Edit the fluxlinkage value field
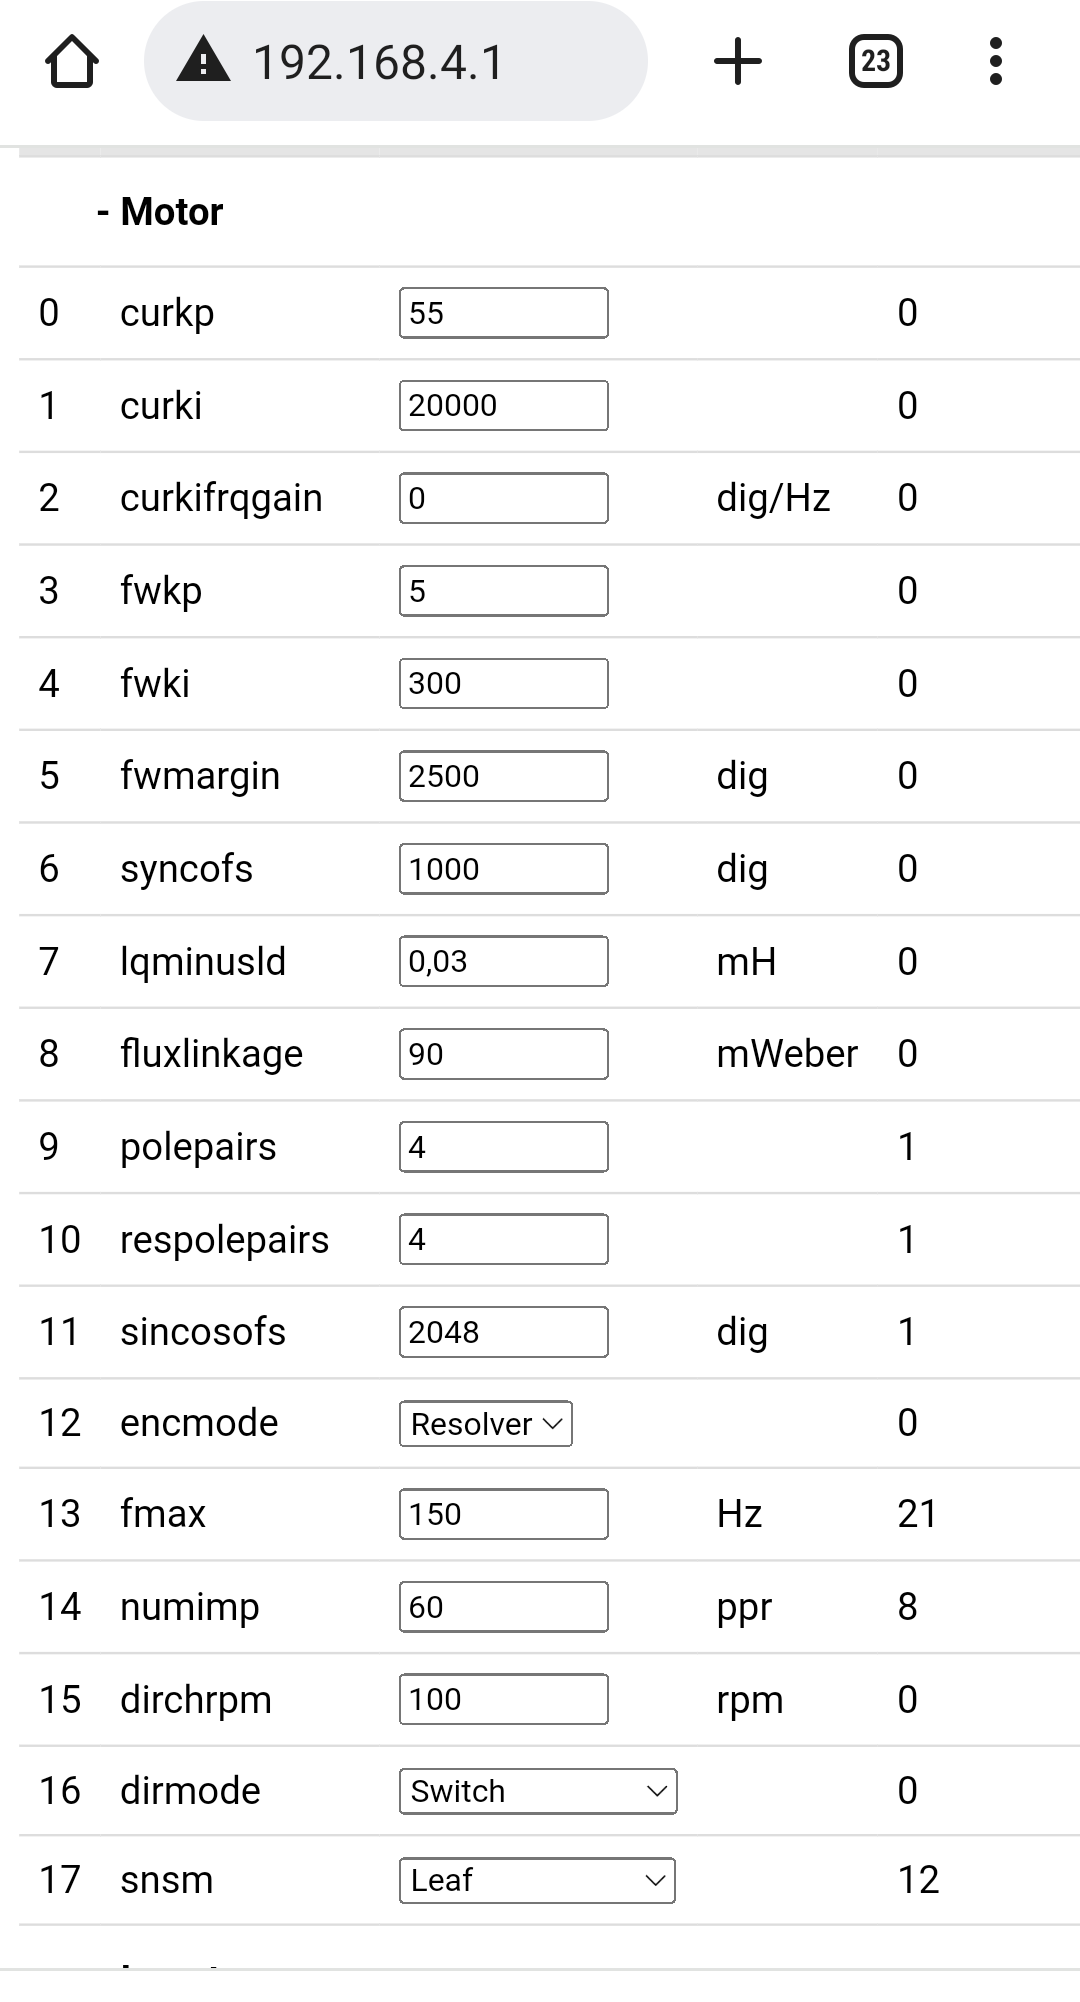This screenshot has width=1080, height=2002. [x=503, y=1054]
